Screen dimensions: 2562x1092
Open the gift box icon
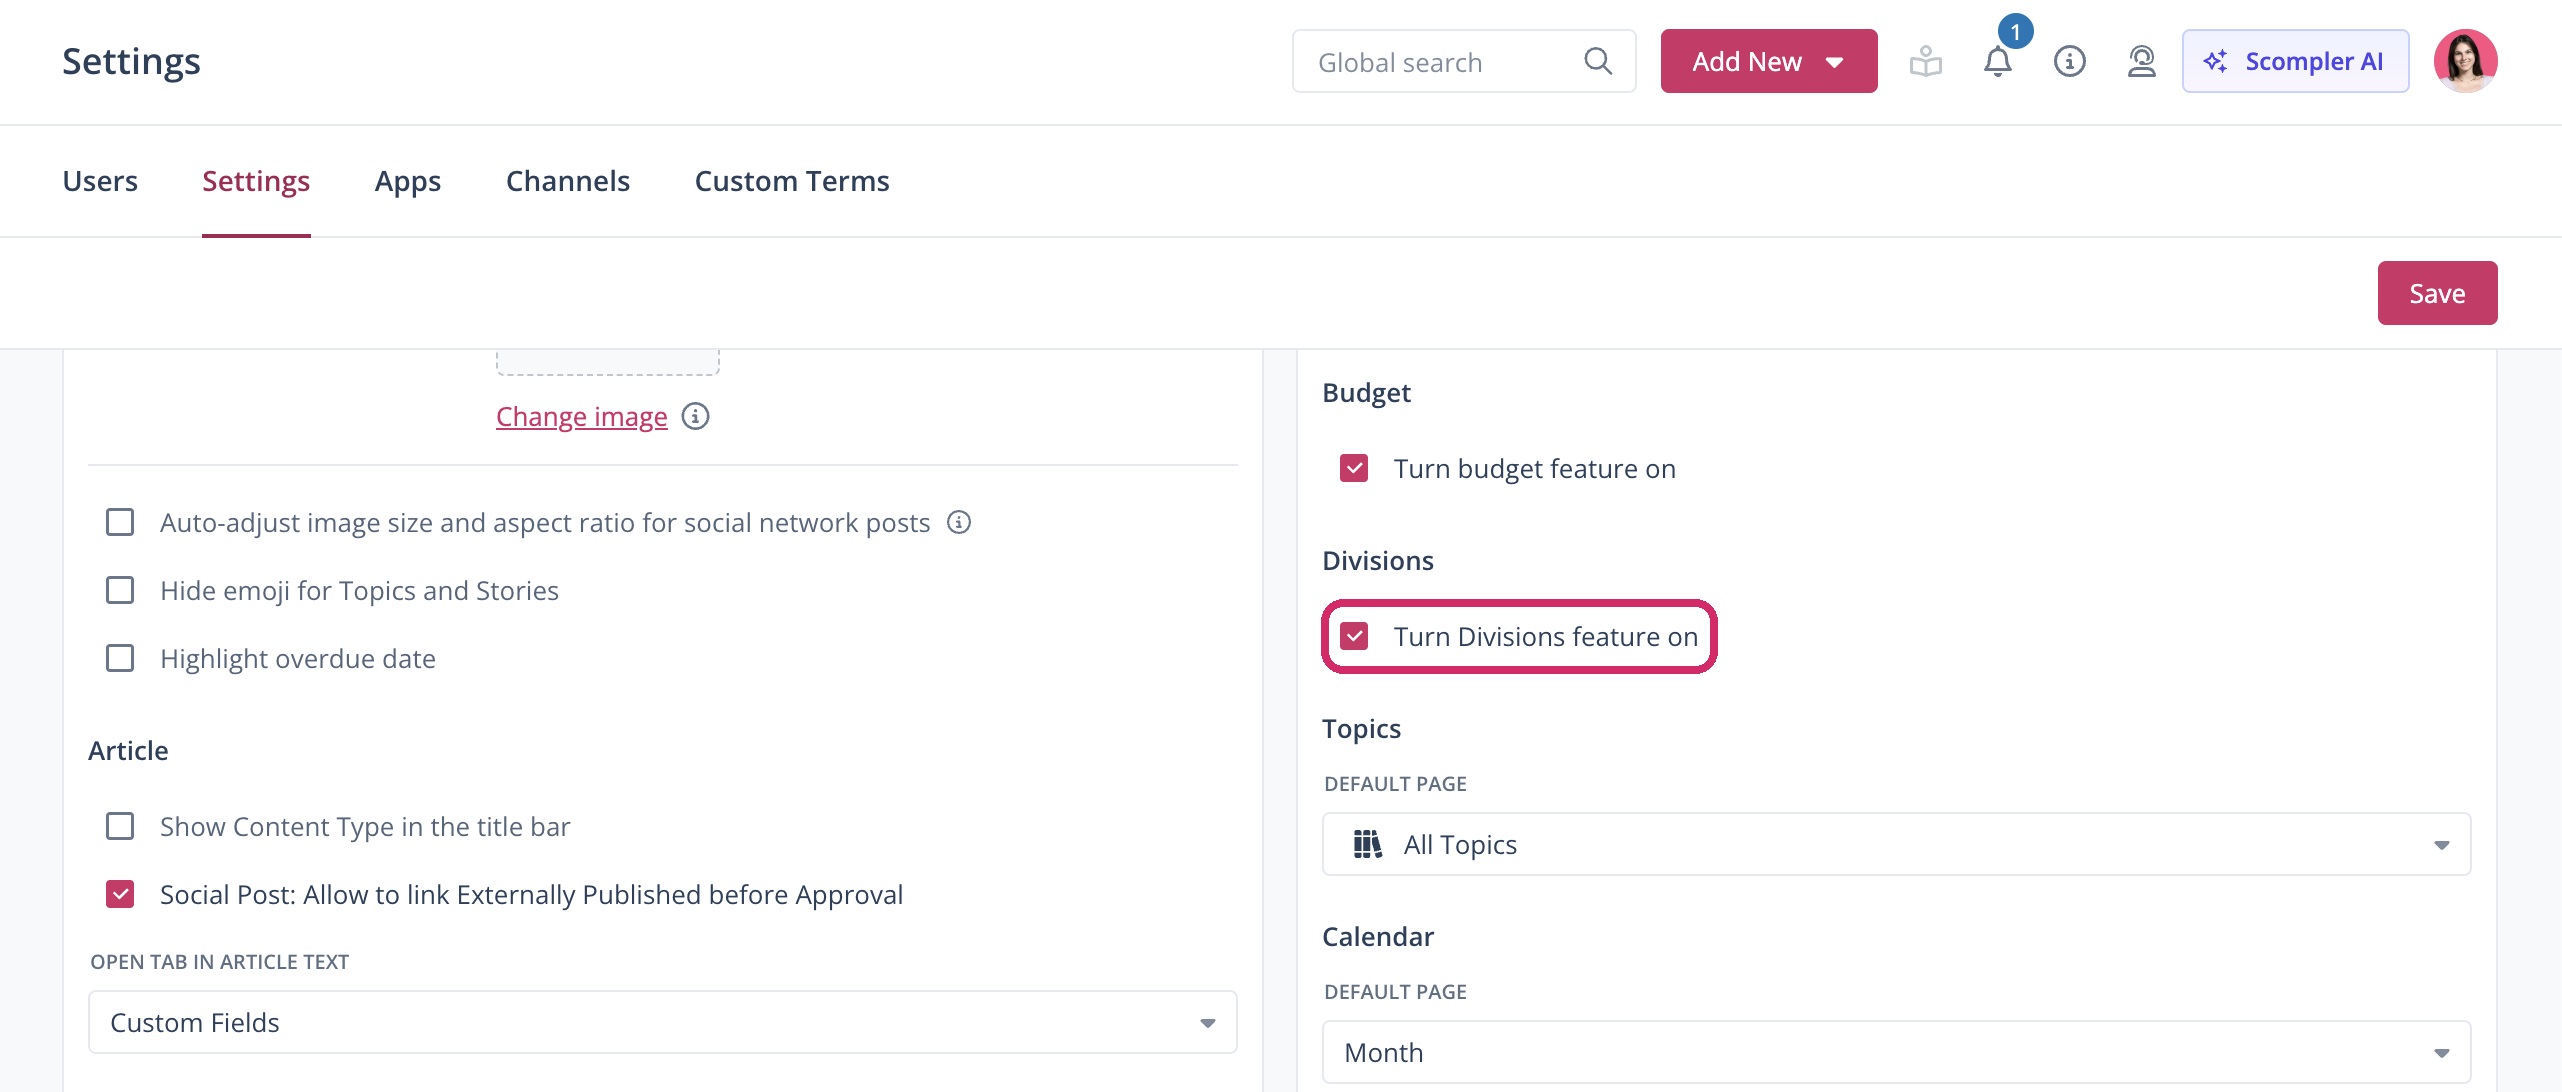(1925, 61)
